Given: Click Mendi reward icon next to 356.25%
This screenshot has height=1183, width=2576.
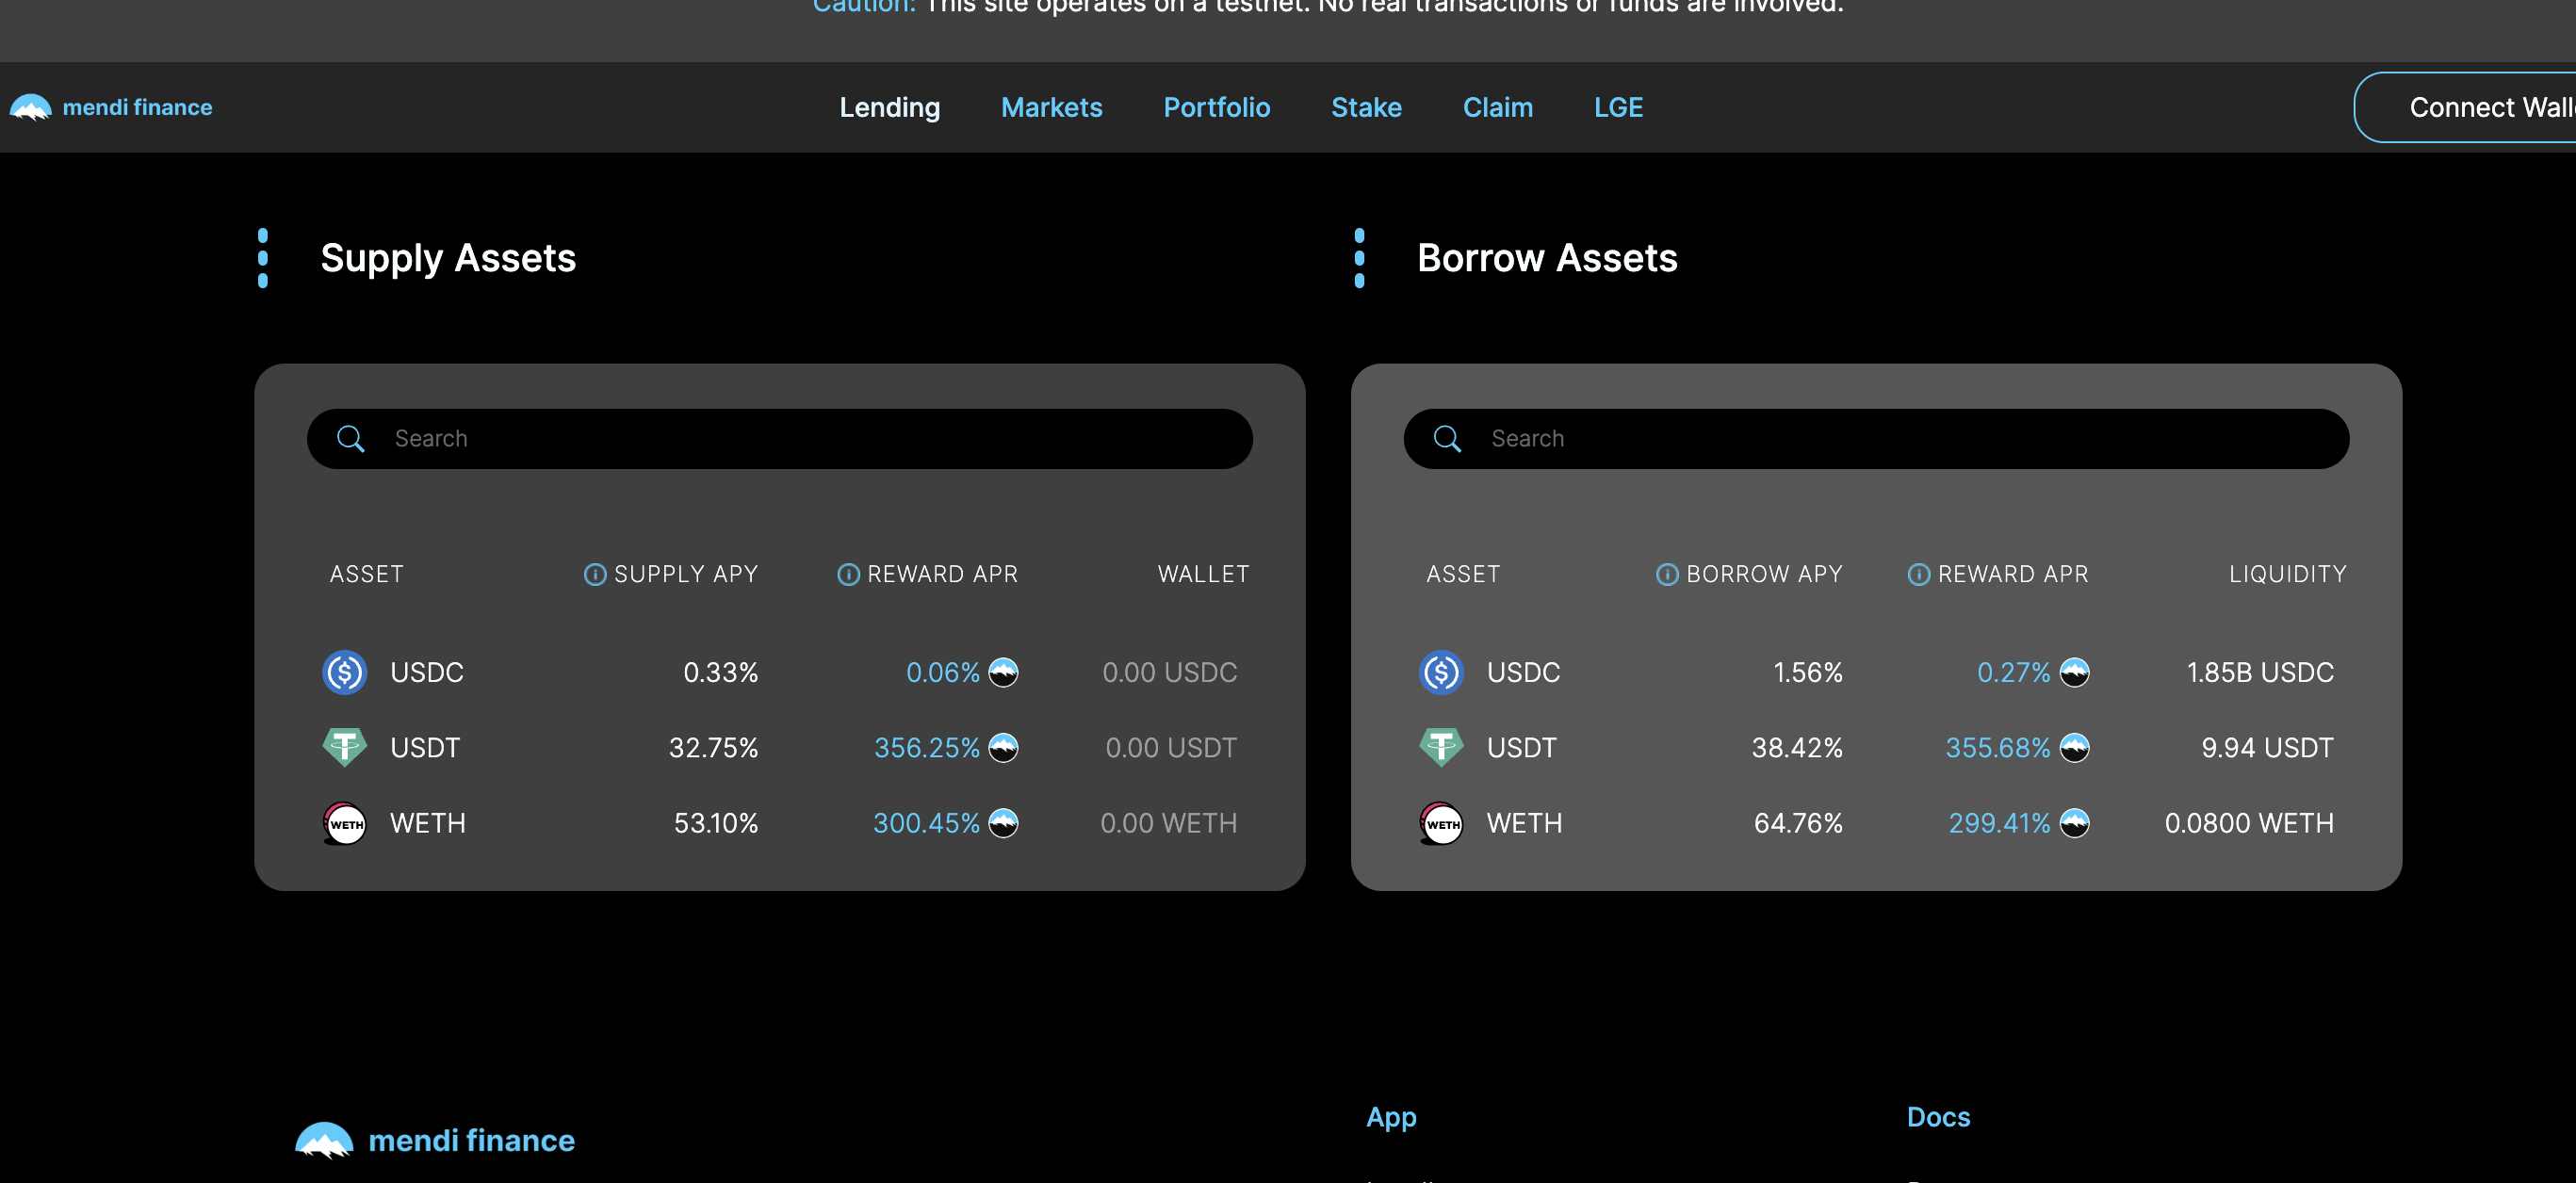Looking at the screenshot, I should pyautogui.click(x=1003, y=747).
